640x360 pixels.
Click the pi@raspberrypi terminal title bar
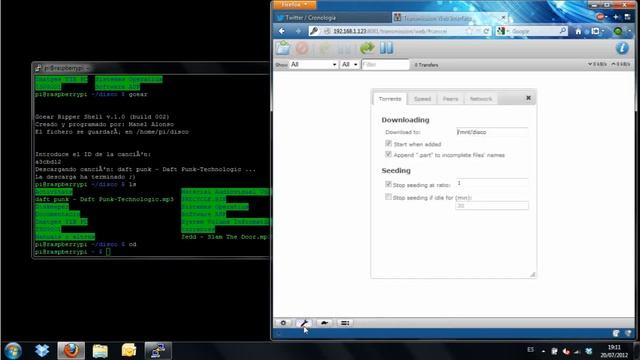(x=151, y=68)
